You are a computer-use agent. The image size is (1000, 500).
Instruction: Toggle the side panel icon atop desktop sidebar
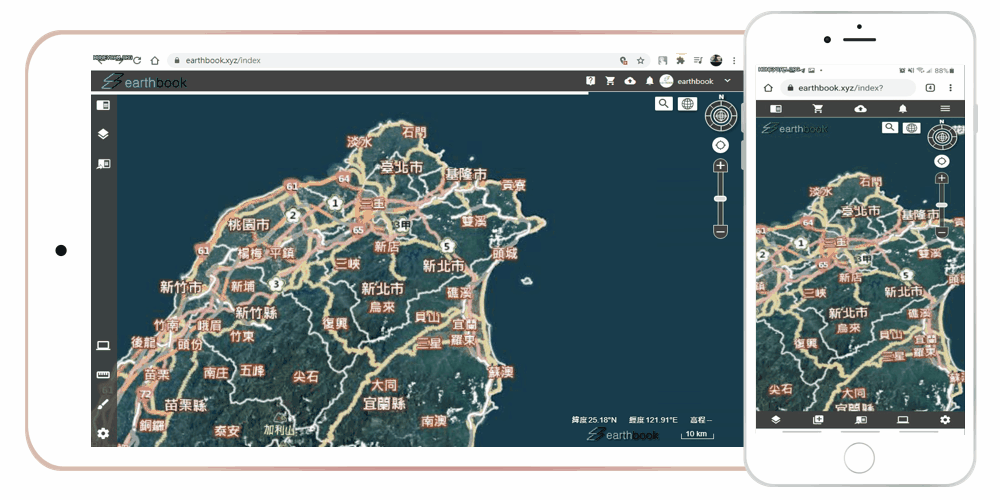click(x=103, y=105)
